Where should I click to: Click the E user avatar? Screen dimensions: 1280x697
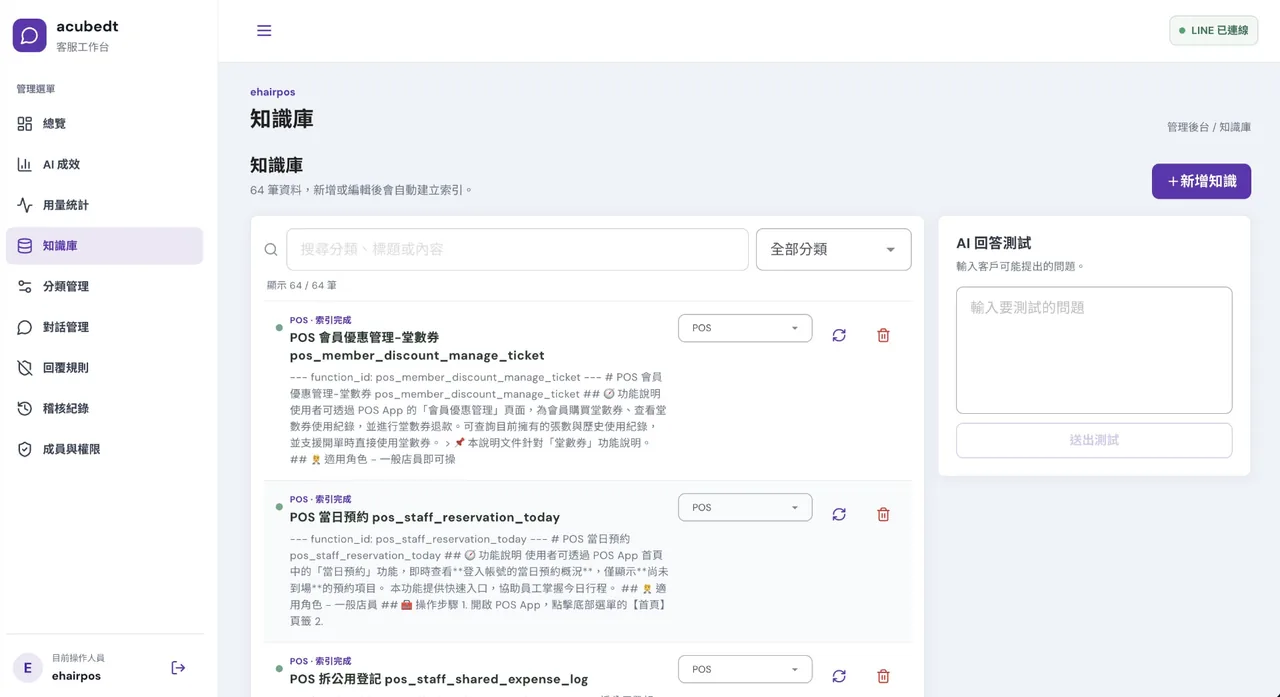click(x=27, y=667)
